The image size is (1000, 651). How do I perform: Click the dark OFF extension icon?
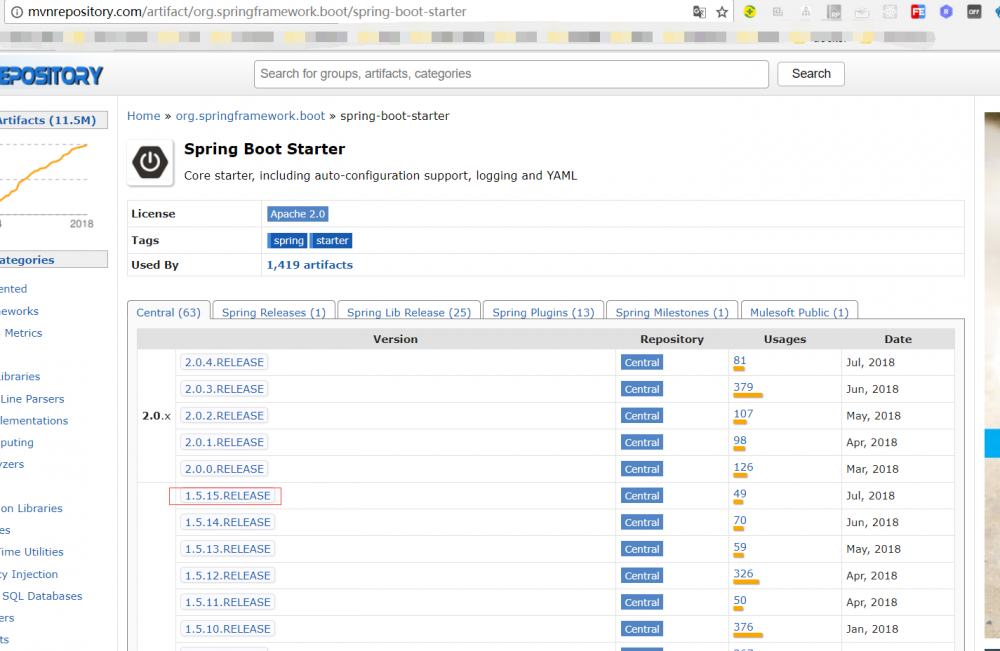974,11
